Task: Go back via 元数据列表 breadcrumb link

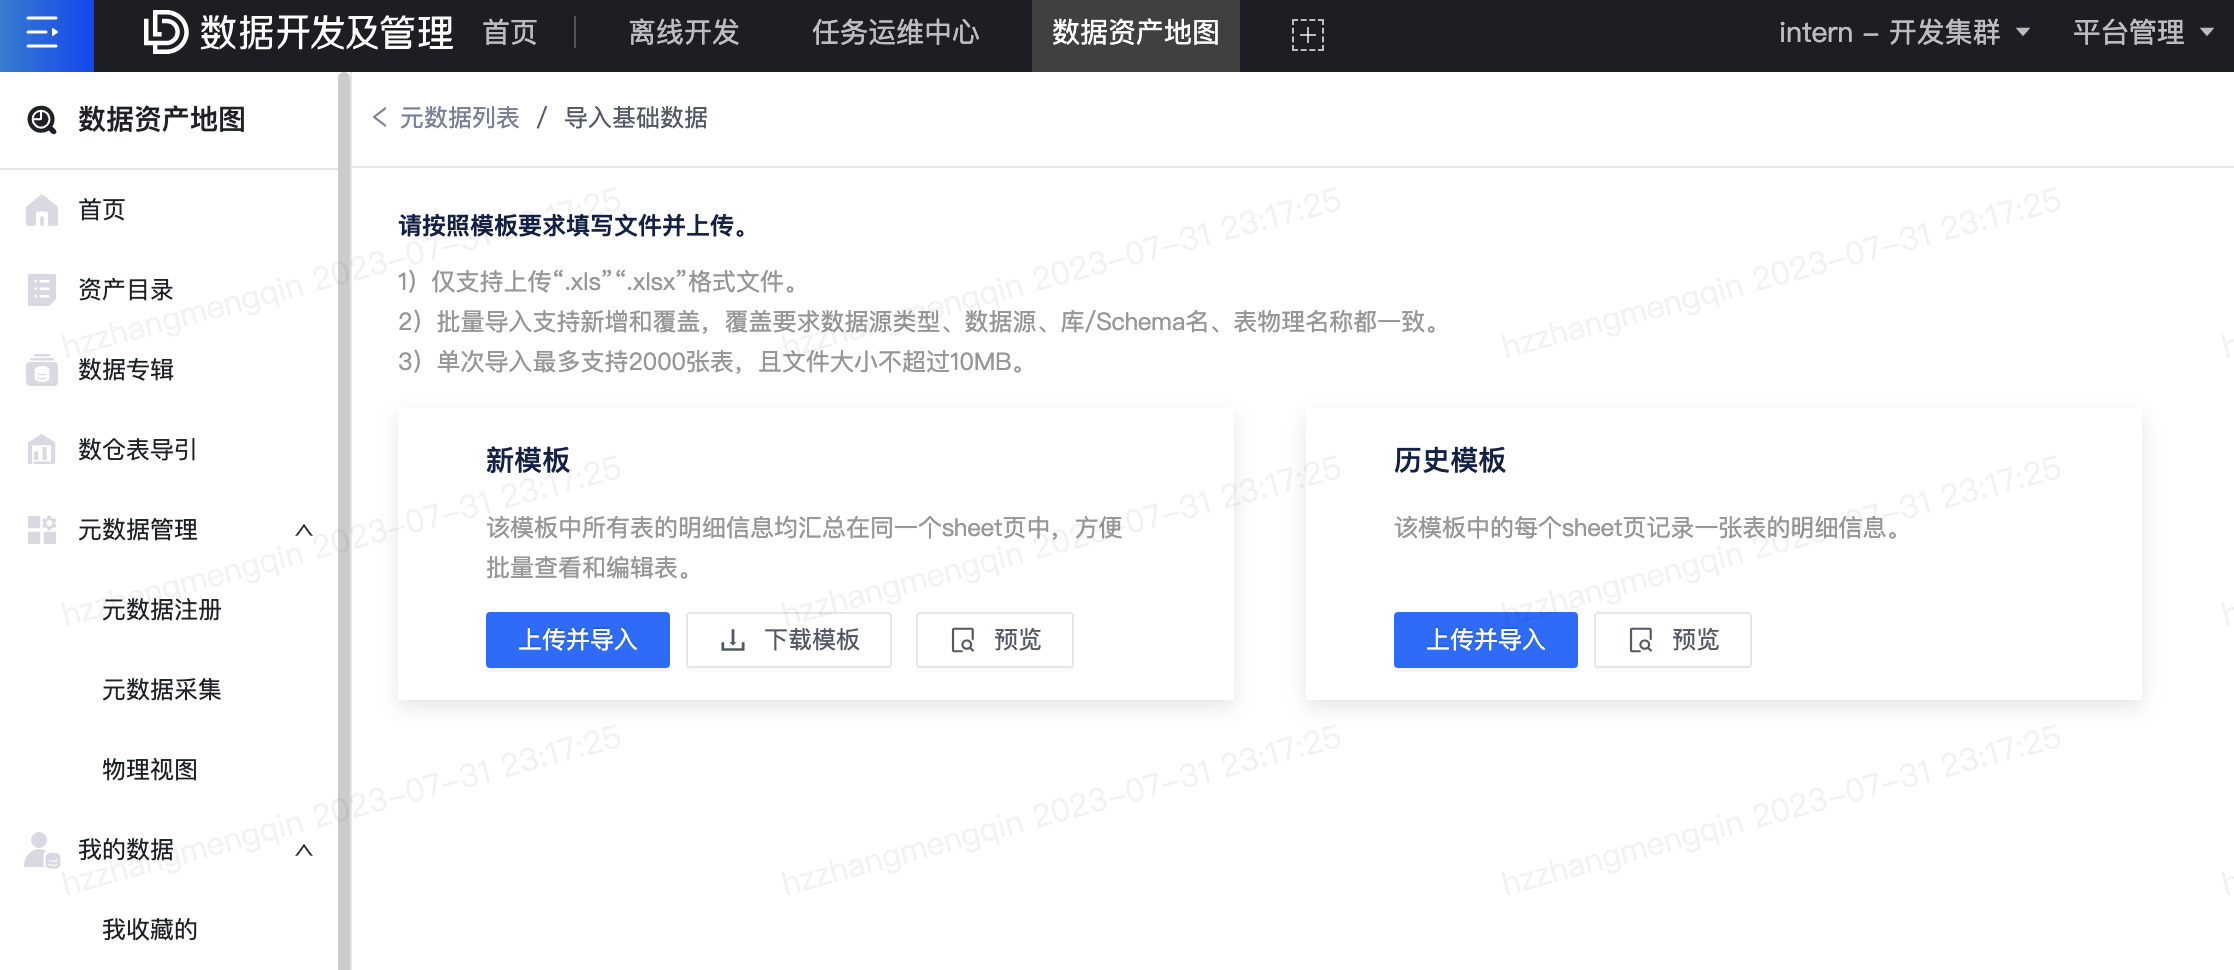Action: [x=458, y=118]
